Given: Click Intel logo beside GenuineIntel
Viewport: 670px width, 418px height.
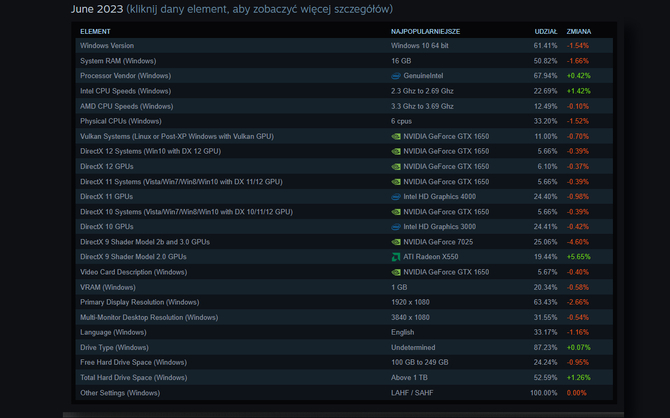Looking at the screenshot, I should click(396, 76).
